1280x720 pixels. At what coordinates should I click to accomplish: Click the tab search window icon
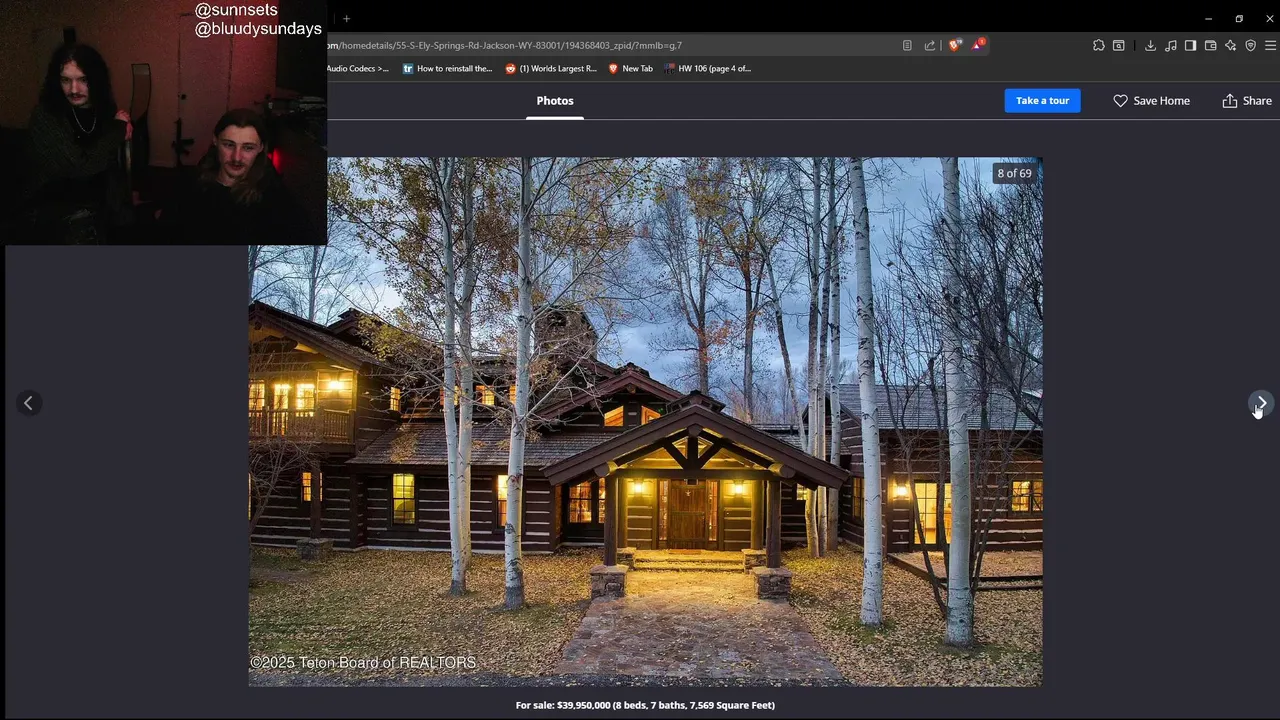coord(1119,45)
